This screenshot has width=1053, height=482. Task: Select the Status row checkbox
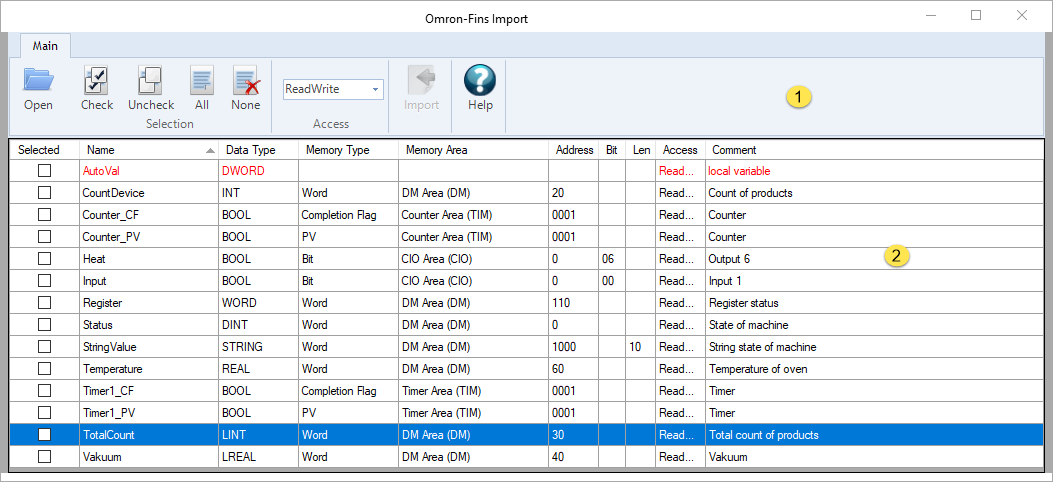[44, 325]
